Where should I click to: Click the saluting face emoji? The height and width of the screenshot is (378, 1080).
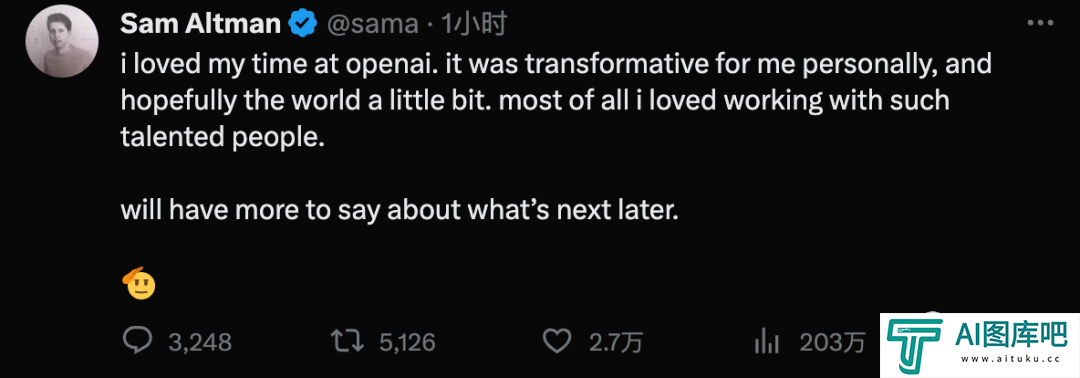tap(138, 282)
